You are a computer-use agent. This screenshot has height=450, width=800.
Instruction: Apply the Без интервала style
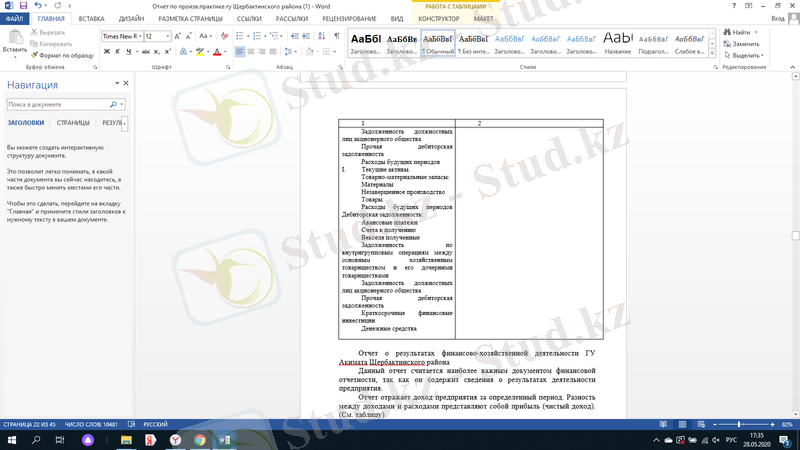[x=473, y=42]
